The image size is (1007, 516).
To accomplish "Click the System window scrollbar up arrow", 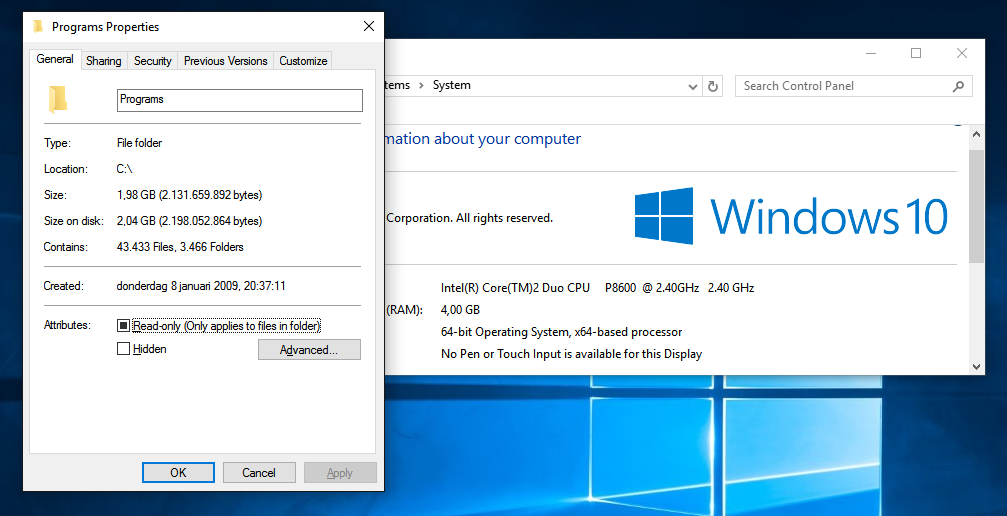I will coord(976,135).
